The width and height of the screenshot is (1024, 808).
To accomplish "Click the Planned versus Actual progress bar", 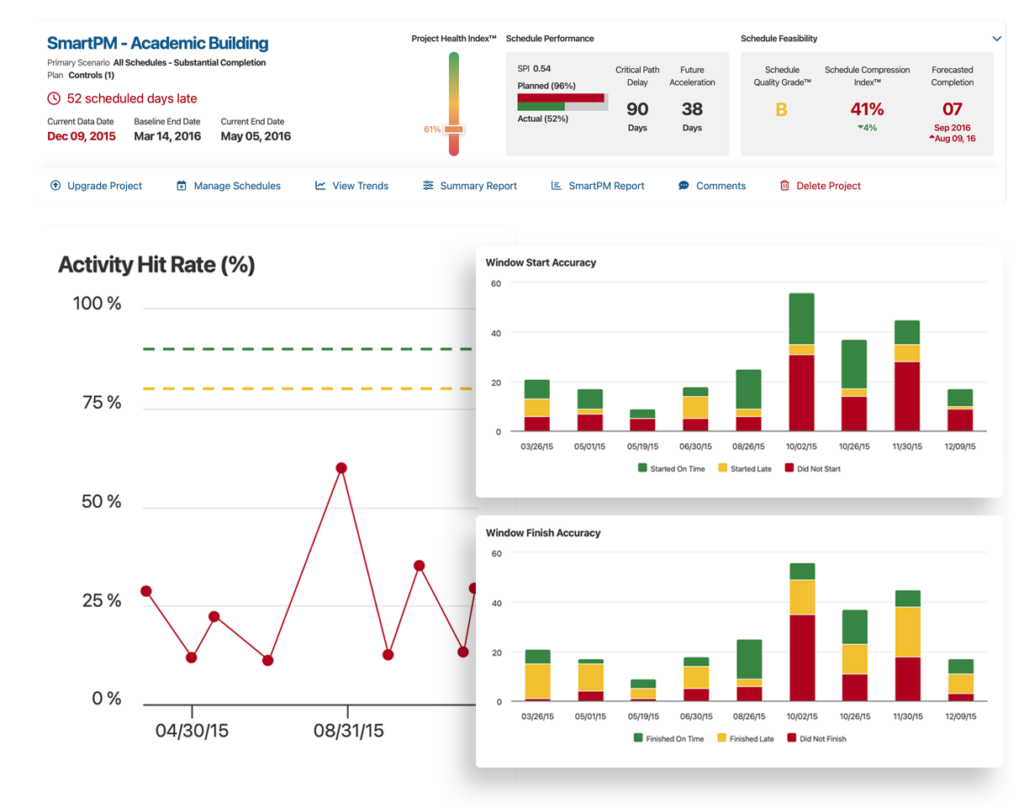I will tap(562, 102).
